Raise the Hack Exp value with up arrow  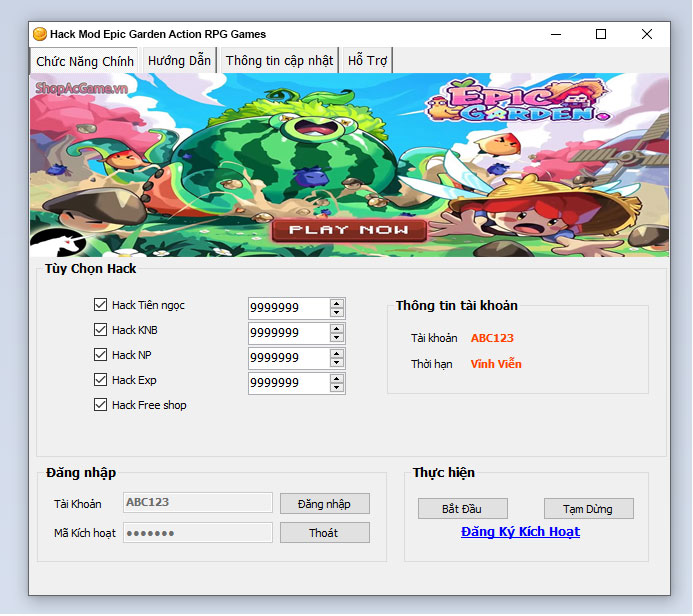pos(337,379)
